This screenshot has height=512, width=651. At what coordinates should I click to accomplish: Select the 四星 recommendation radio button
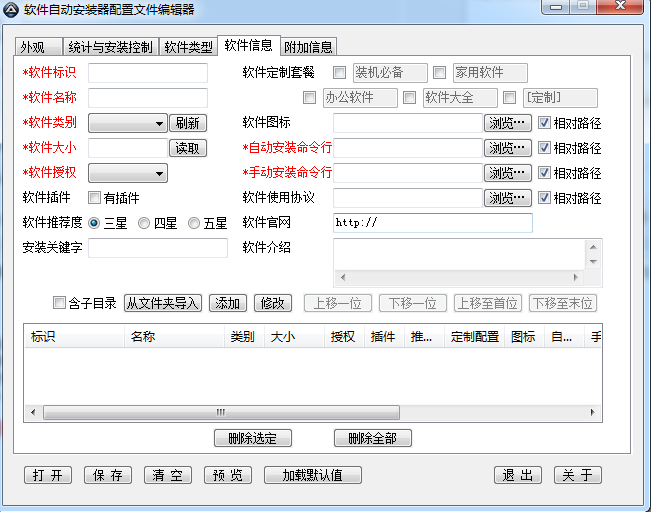144,223
